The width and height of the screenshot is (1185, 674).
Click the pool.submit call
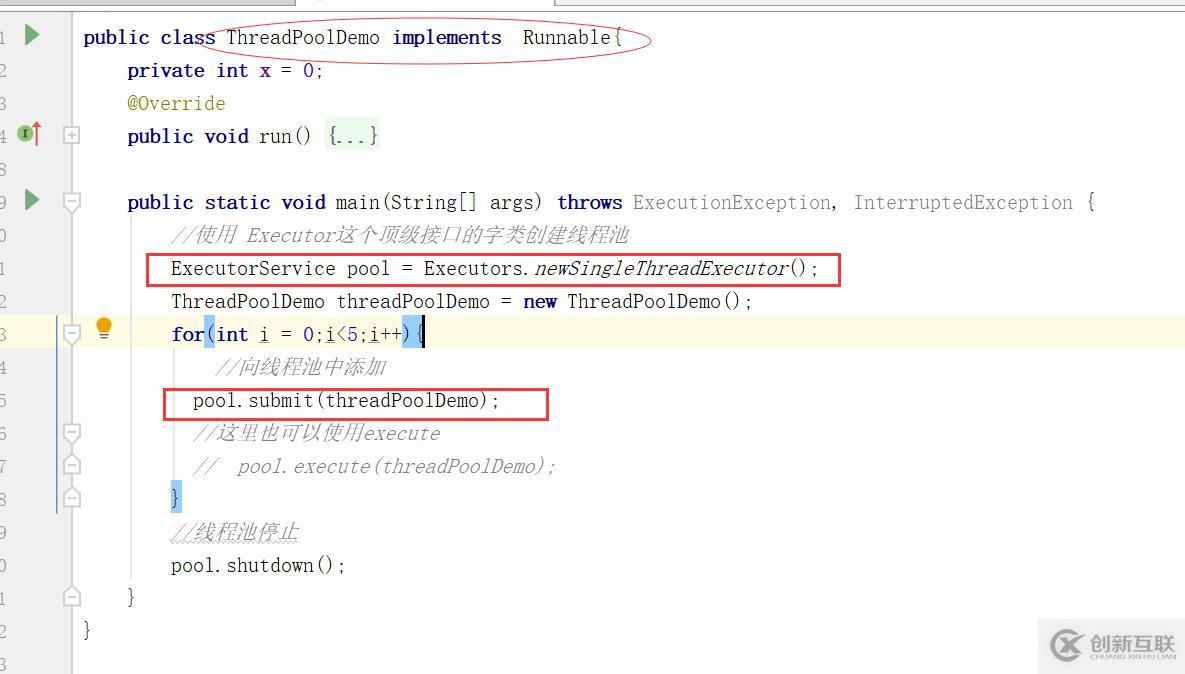point(345,400)
